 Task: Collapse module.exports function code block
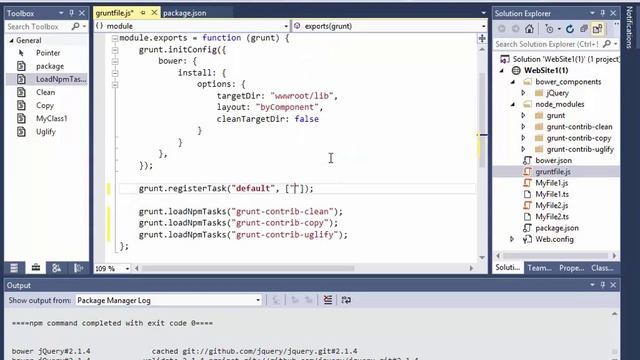click(115, 38)
